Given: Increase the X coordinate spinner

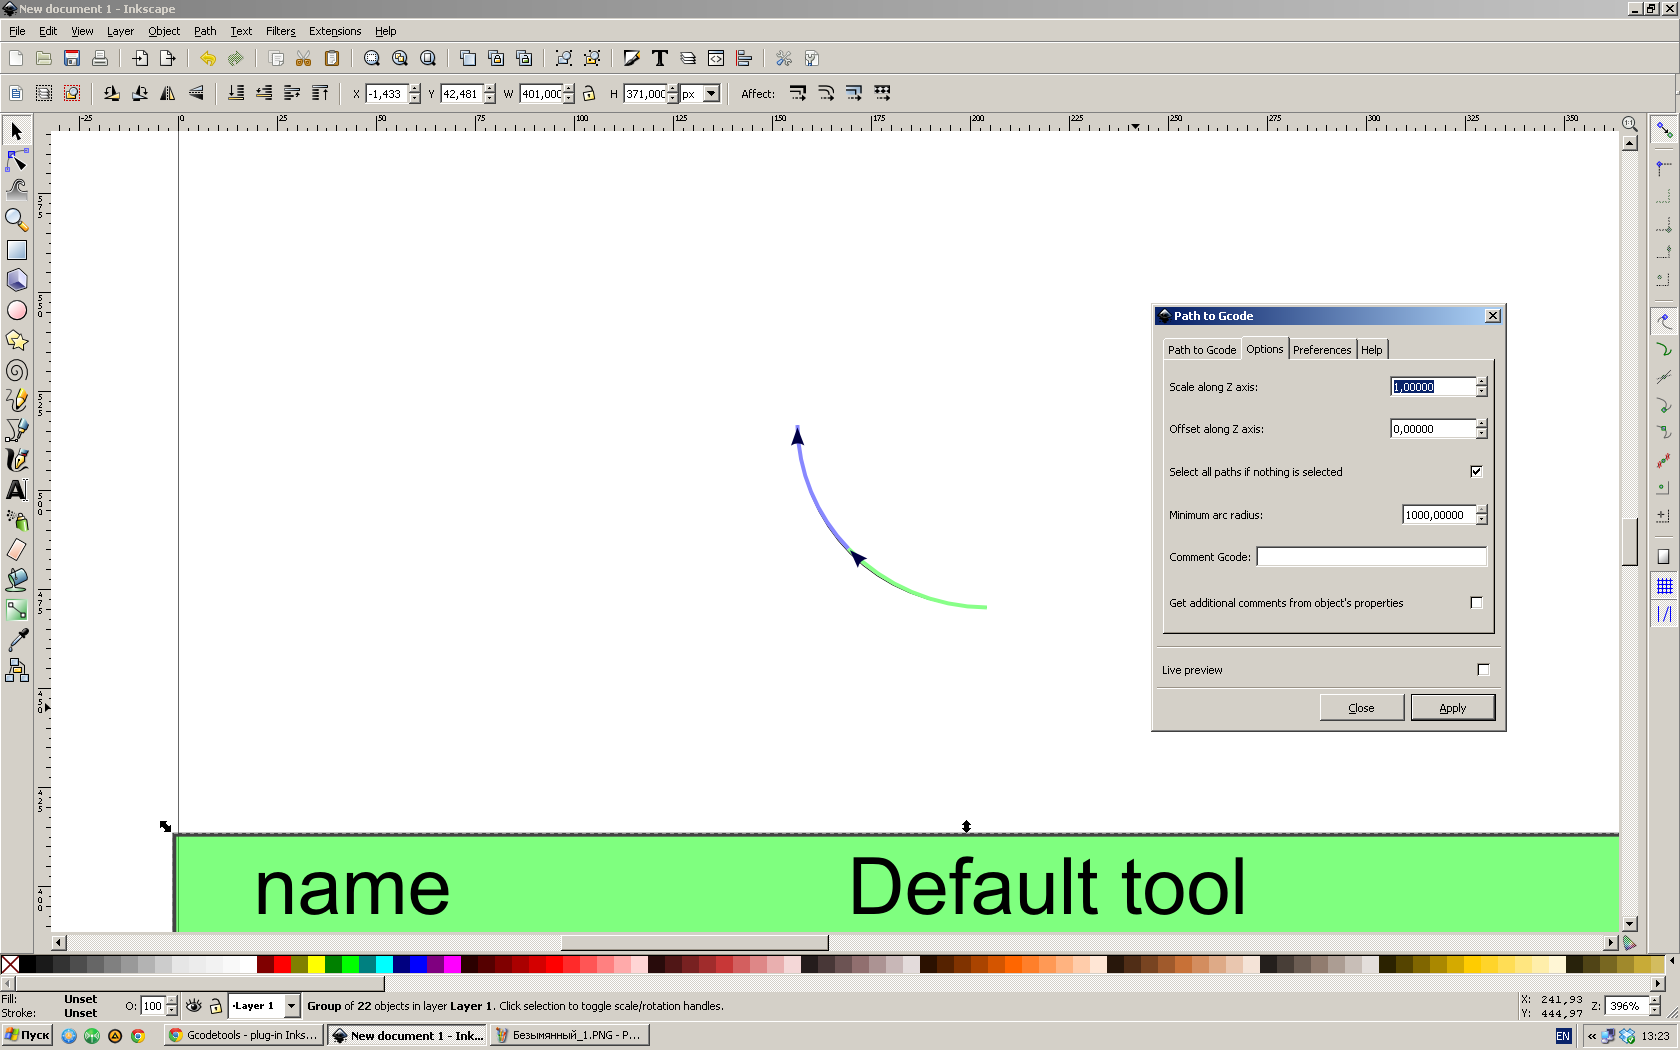Looking at the screenshot, I should 415,89.
